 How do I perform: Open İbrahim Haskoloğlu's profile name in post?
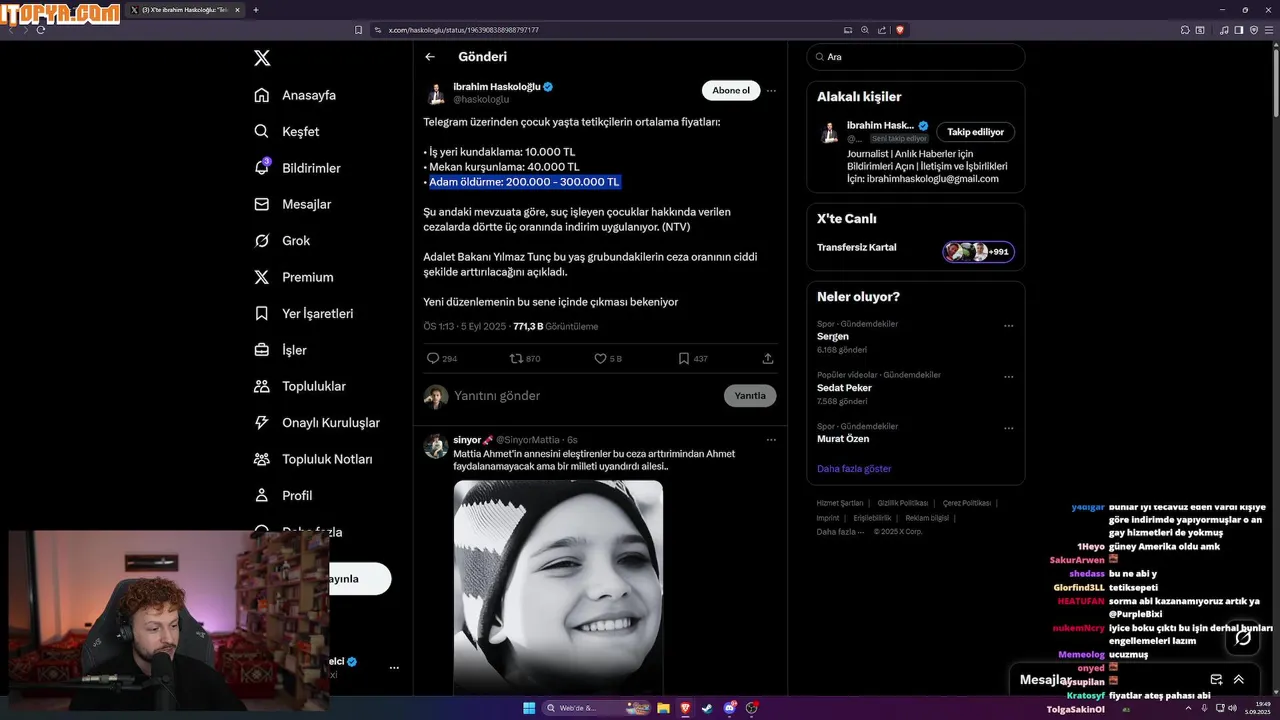tap(497, 87)
